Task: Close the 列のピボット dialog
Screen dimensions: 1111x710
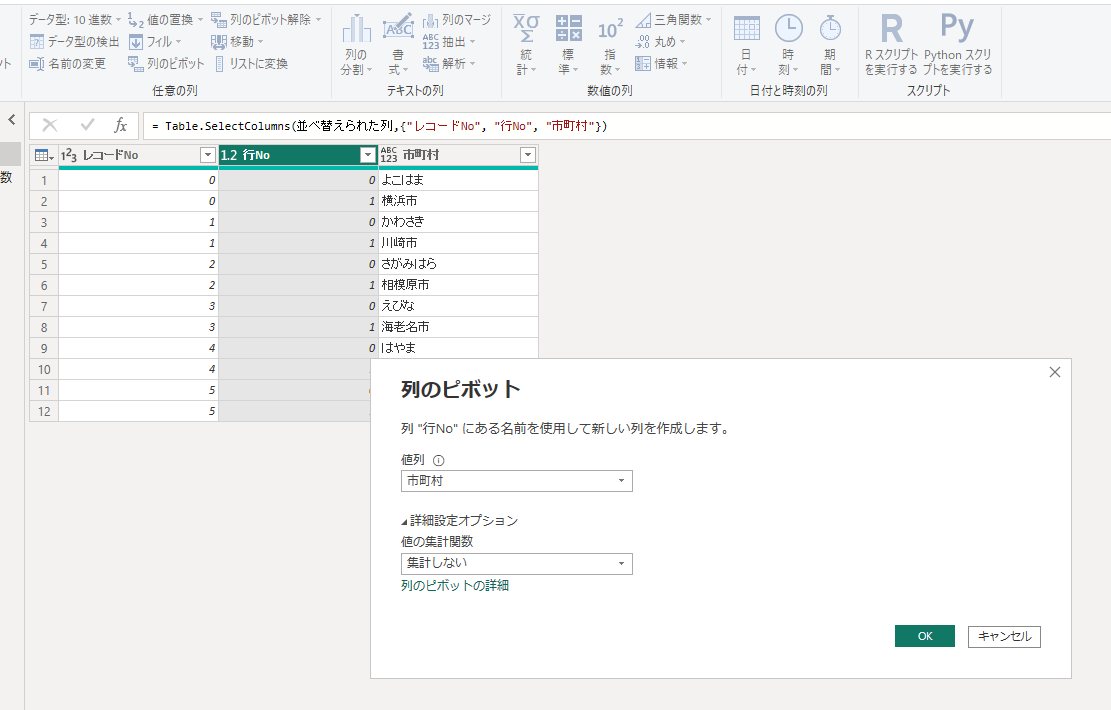Action: 1054,372
